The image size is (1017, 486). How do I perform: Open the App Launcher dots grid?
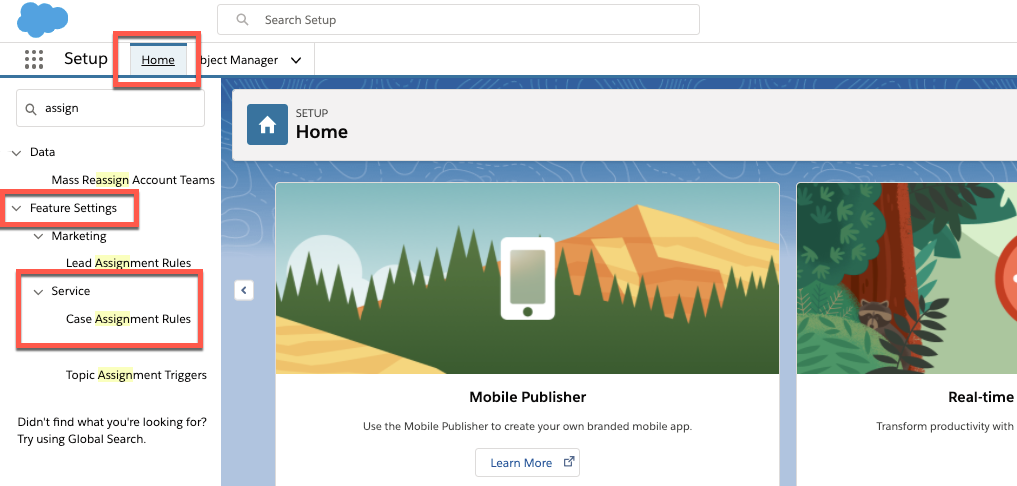pyautogui.click(x=34, y=60)
